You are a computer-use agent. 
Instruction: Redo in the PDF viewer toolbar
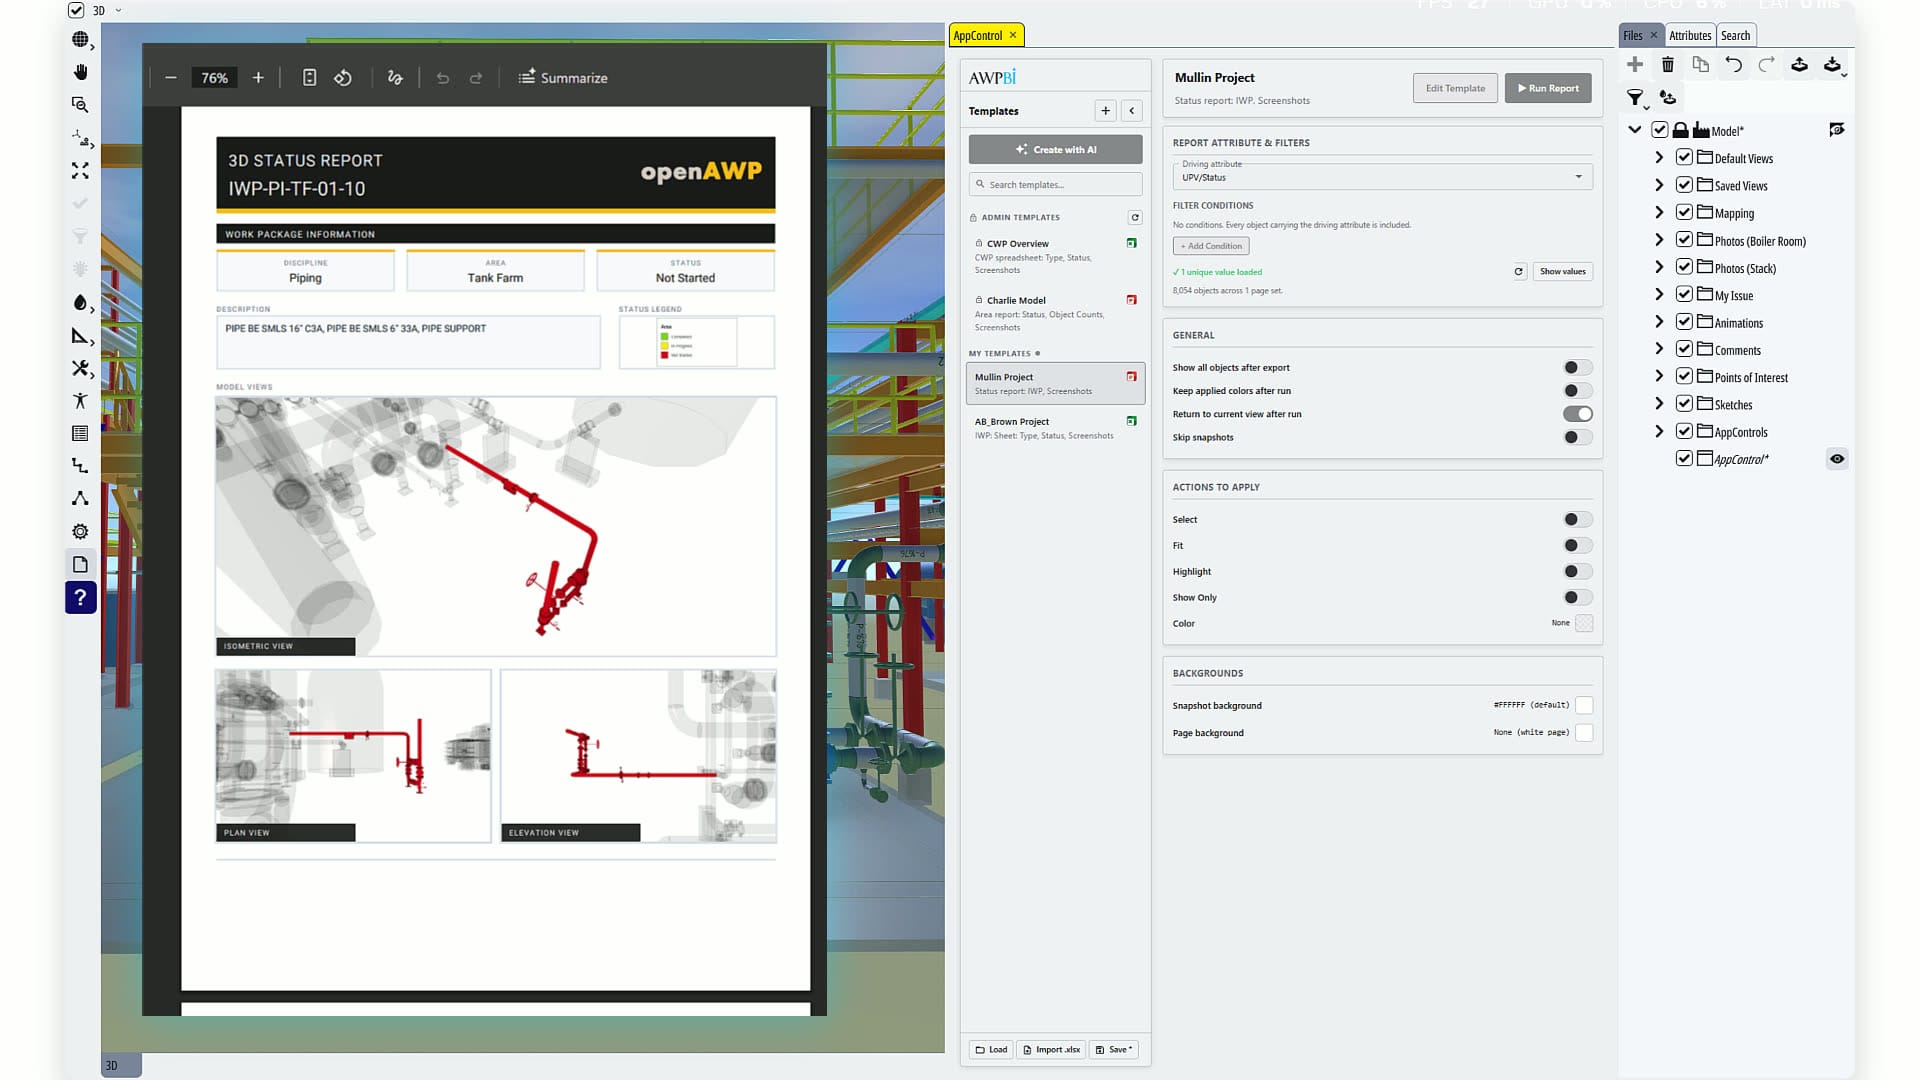(x=476, y=77)
